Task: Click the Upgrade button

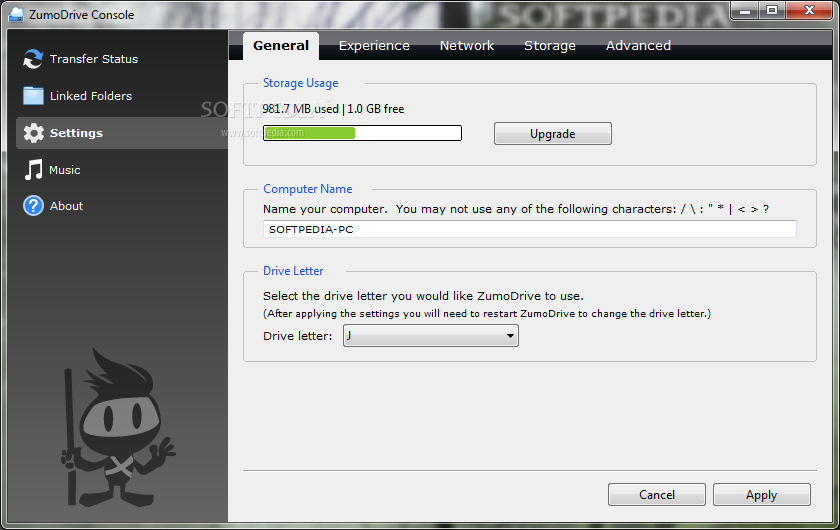Action: click(x=552, y=133)
